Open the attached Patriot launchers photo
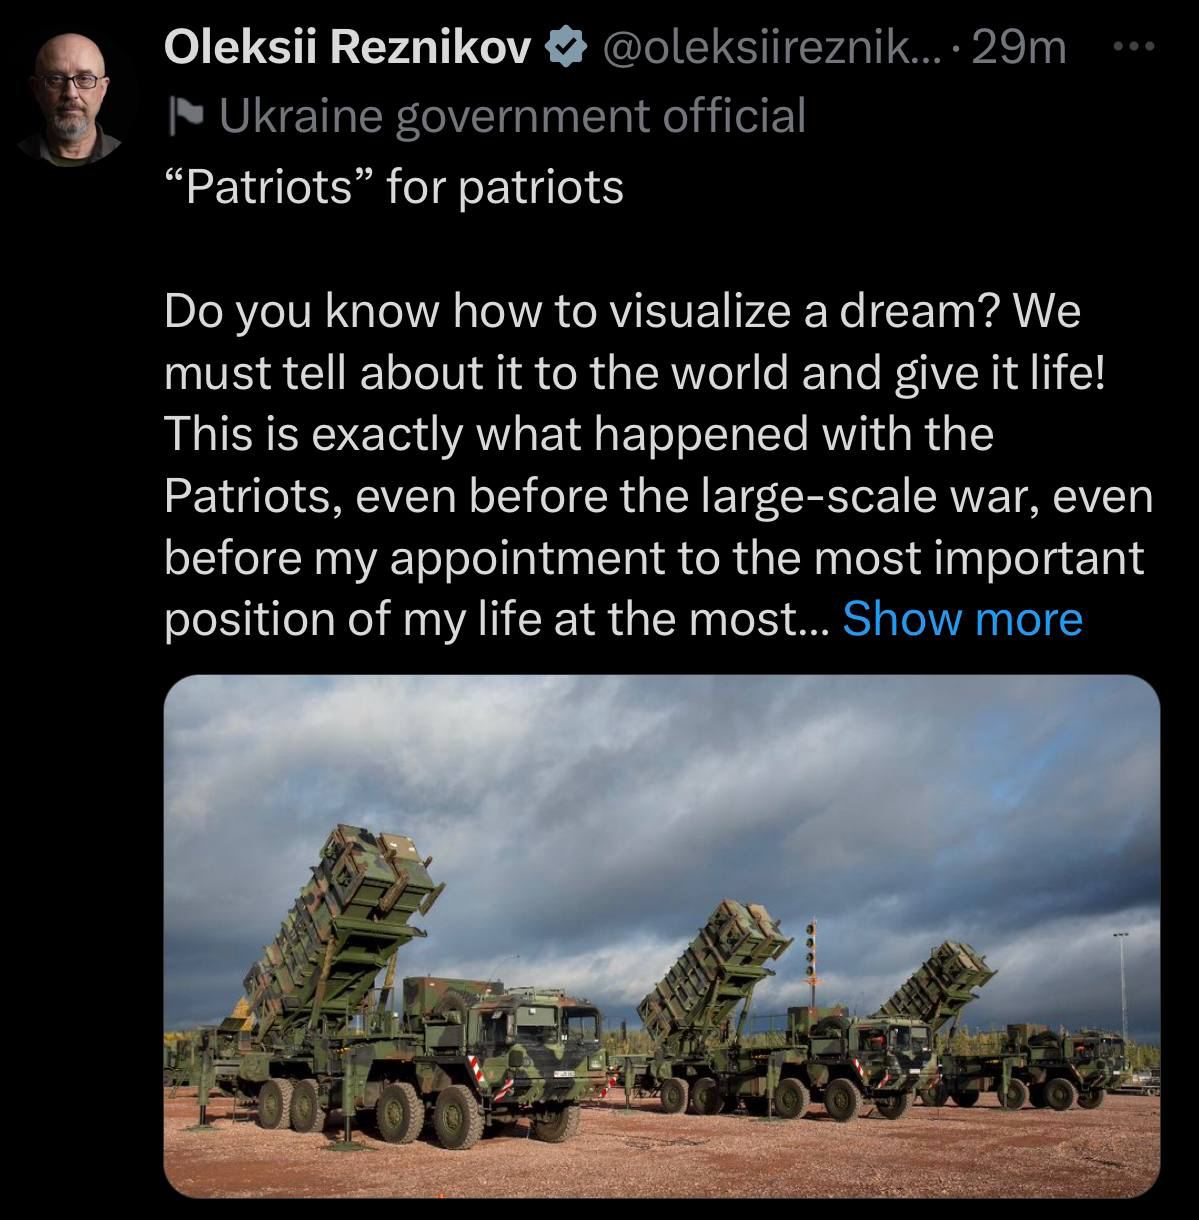The width and height of the screenshot is (1199, 1220). click(660, 936)
